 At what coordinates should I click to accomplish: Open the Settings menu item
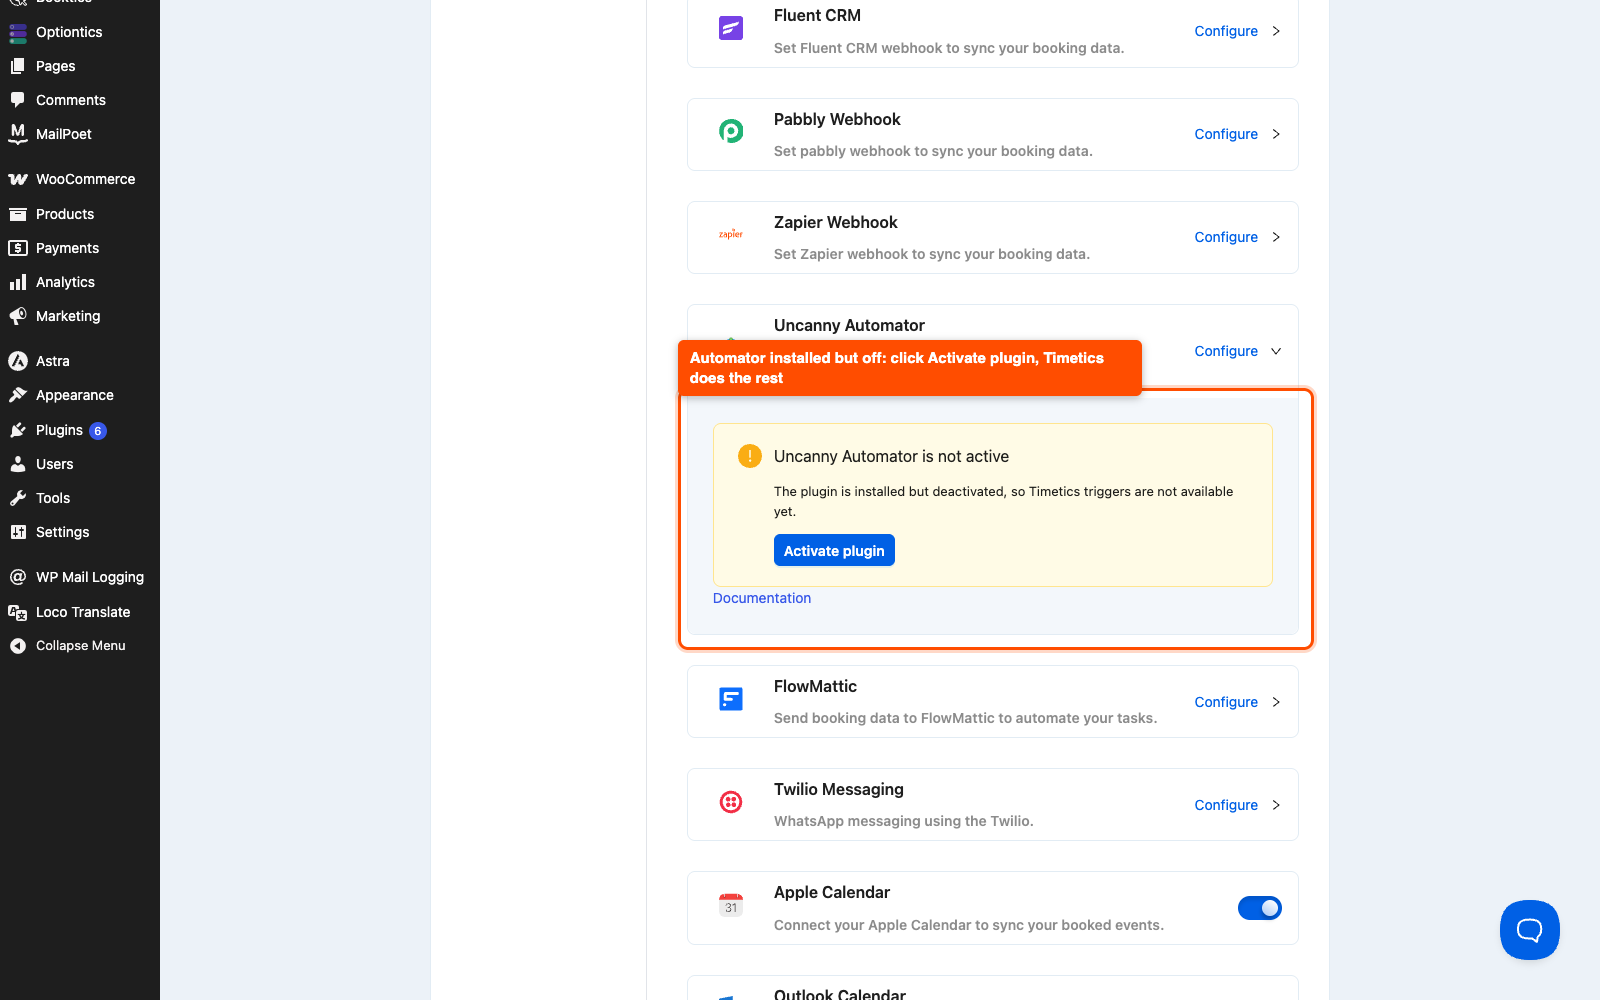click(80, 532)
